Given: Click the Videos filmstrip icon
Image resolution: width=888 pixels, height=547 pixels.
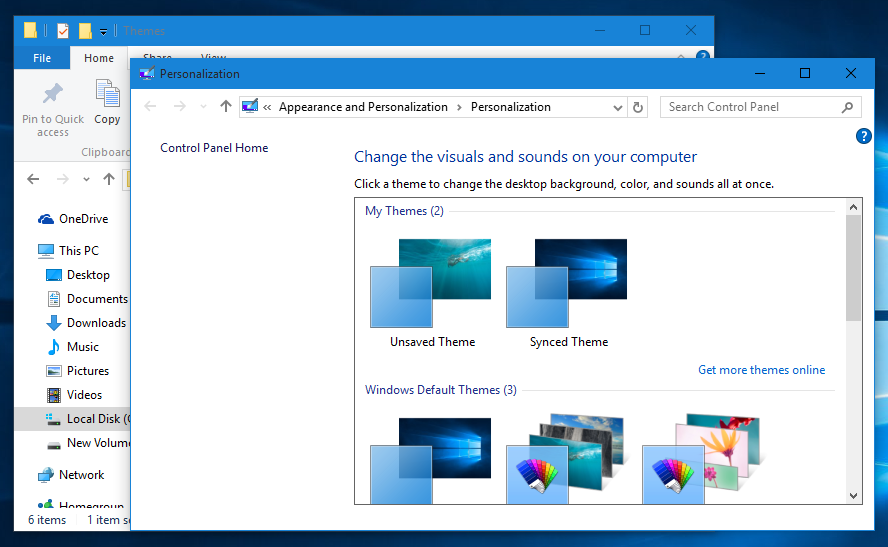Looking at the screenshot, I should point(54,395).
